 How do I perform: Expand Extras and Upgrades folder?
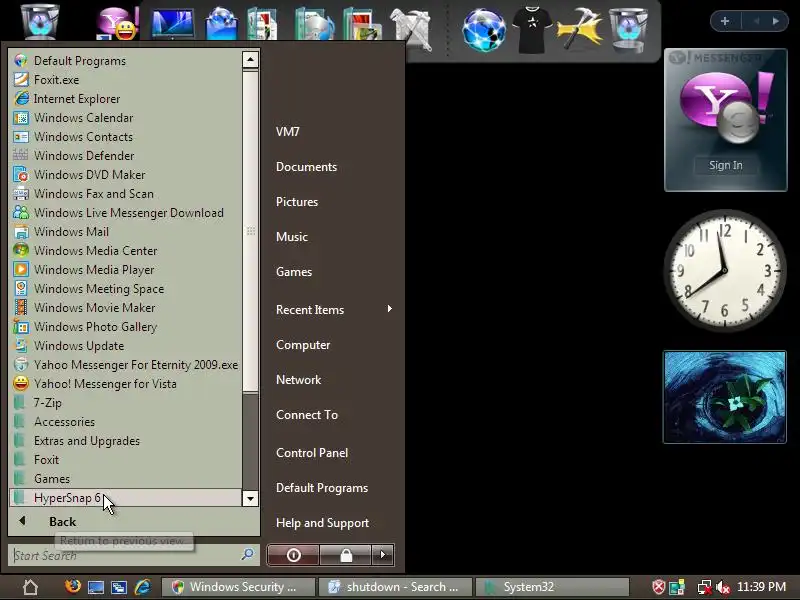[x=125, y=441]
